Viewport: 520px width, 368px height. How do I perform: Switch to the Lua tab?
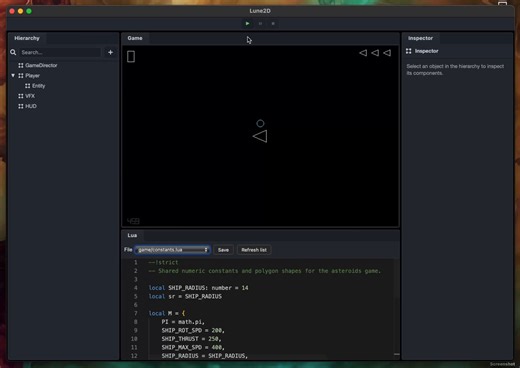132,235
